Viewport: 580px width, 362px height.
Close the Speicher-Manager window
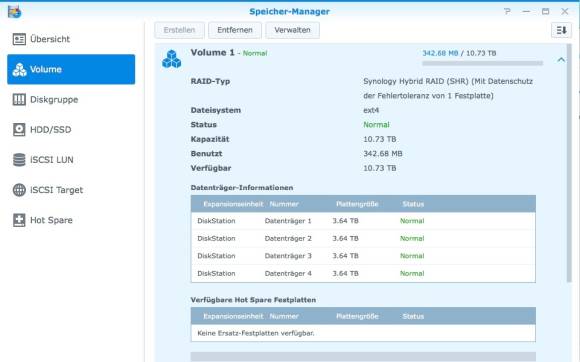pyautogui.click(x=564, y=11)
